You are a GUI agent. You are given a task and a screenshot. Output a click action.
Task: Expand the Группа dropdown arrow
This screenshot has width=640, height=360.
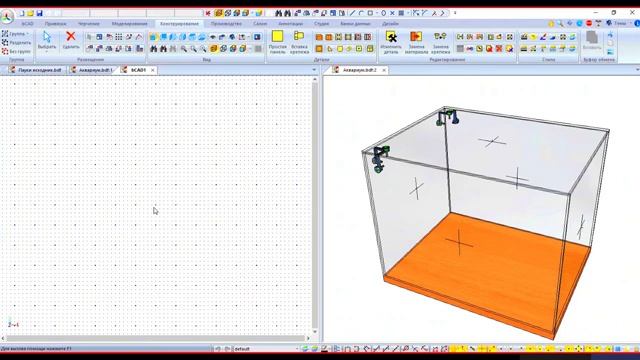click(28, 34)
